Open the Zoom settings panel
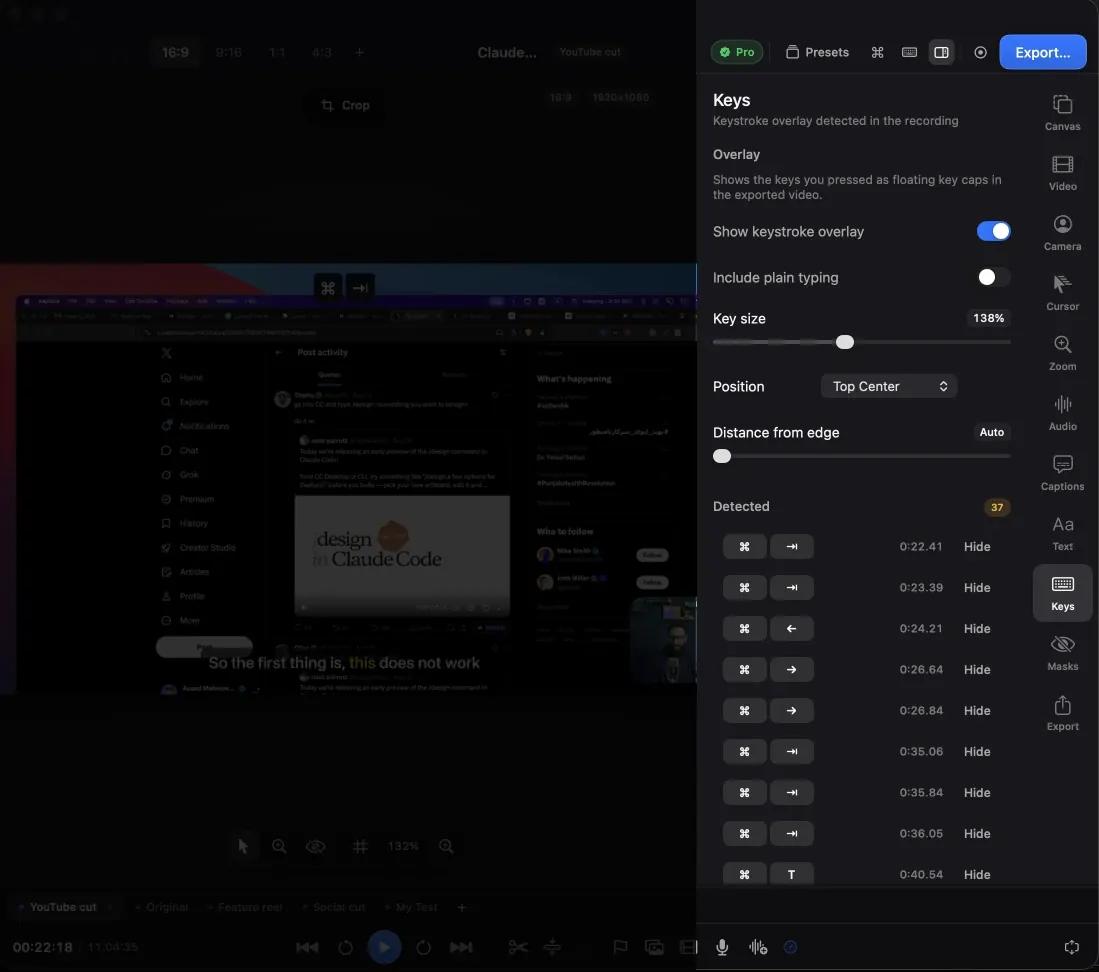Screen dimensions: 1099x972 click(x=1062, y=352)
